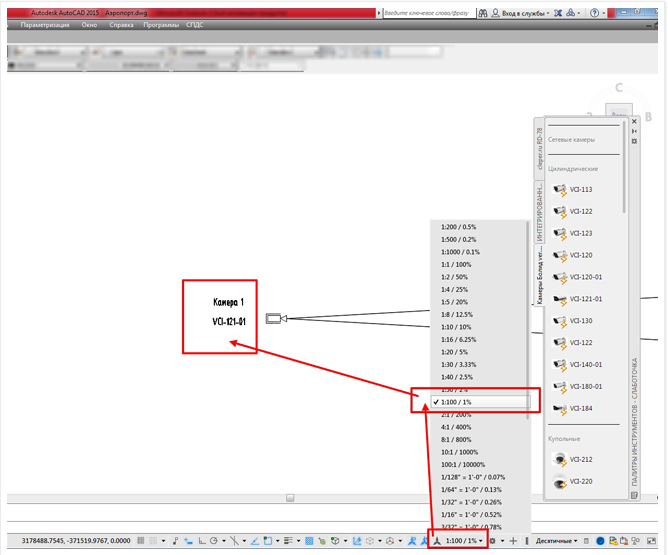Toggle ortho mode in status bar

[202, 541]
